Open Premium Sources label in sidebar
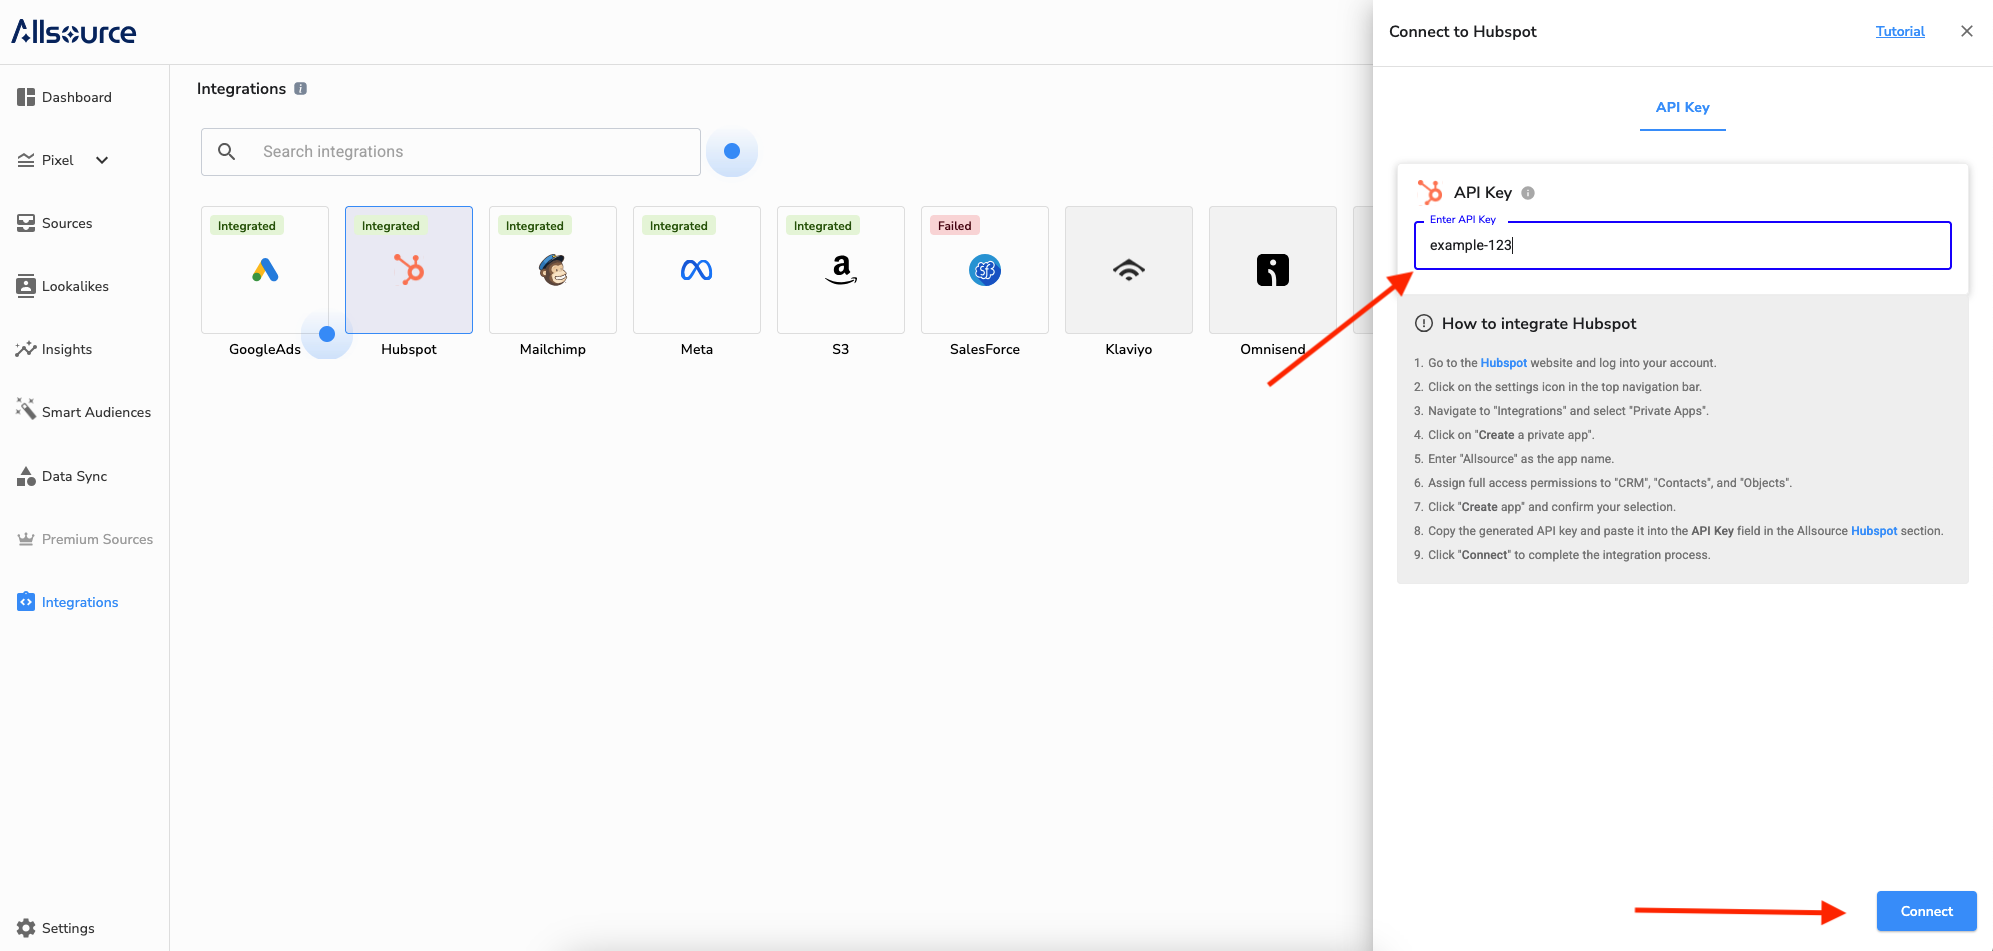The height and width of the screenshot is (951, 1993). point(97,539)
